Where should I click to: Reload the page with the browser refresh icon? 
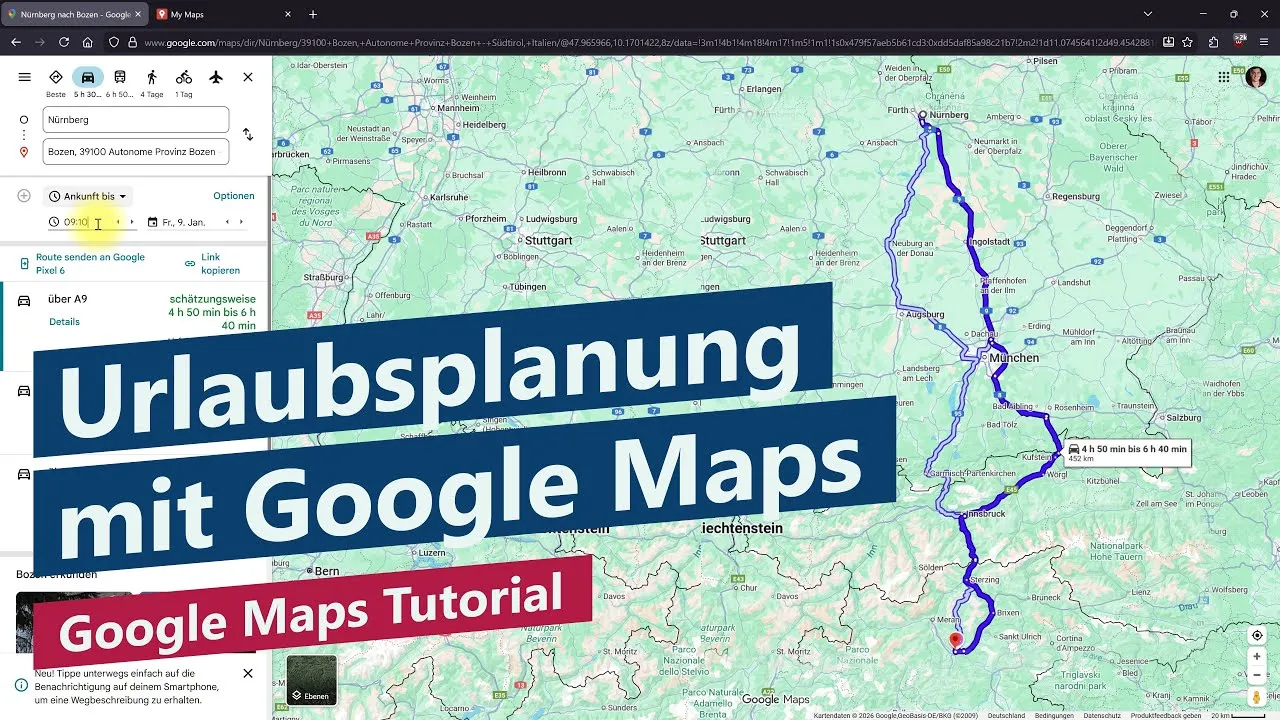point(63,42)
